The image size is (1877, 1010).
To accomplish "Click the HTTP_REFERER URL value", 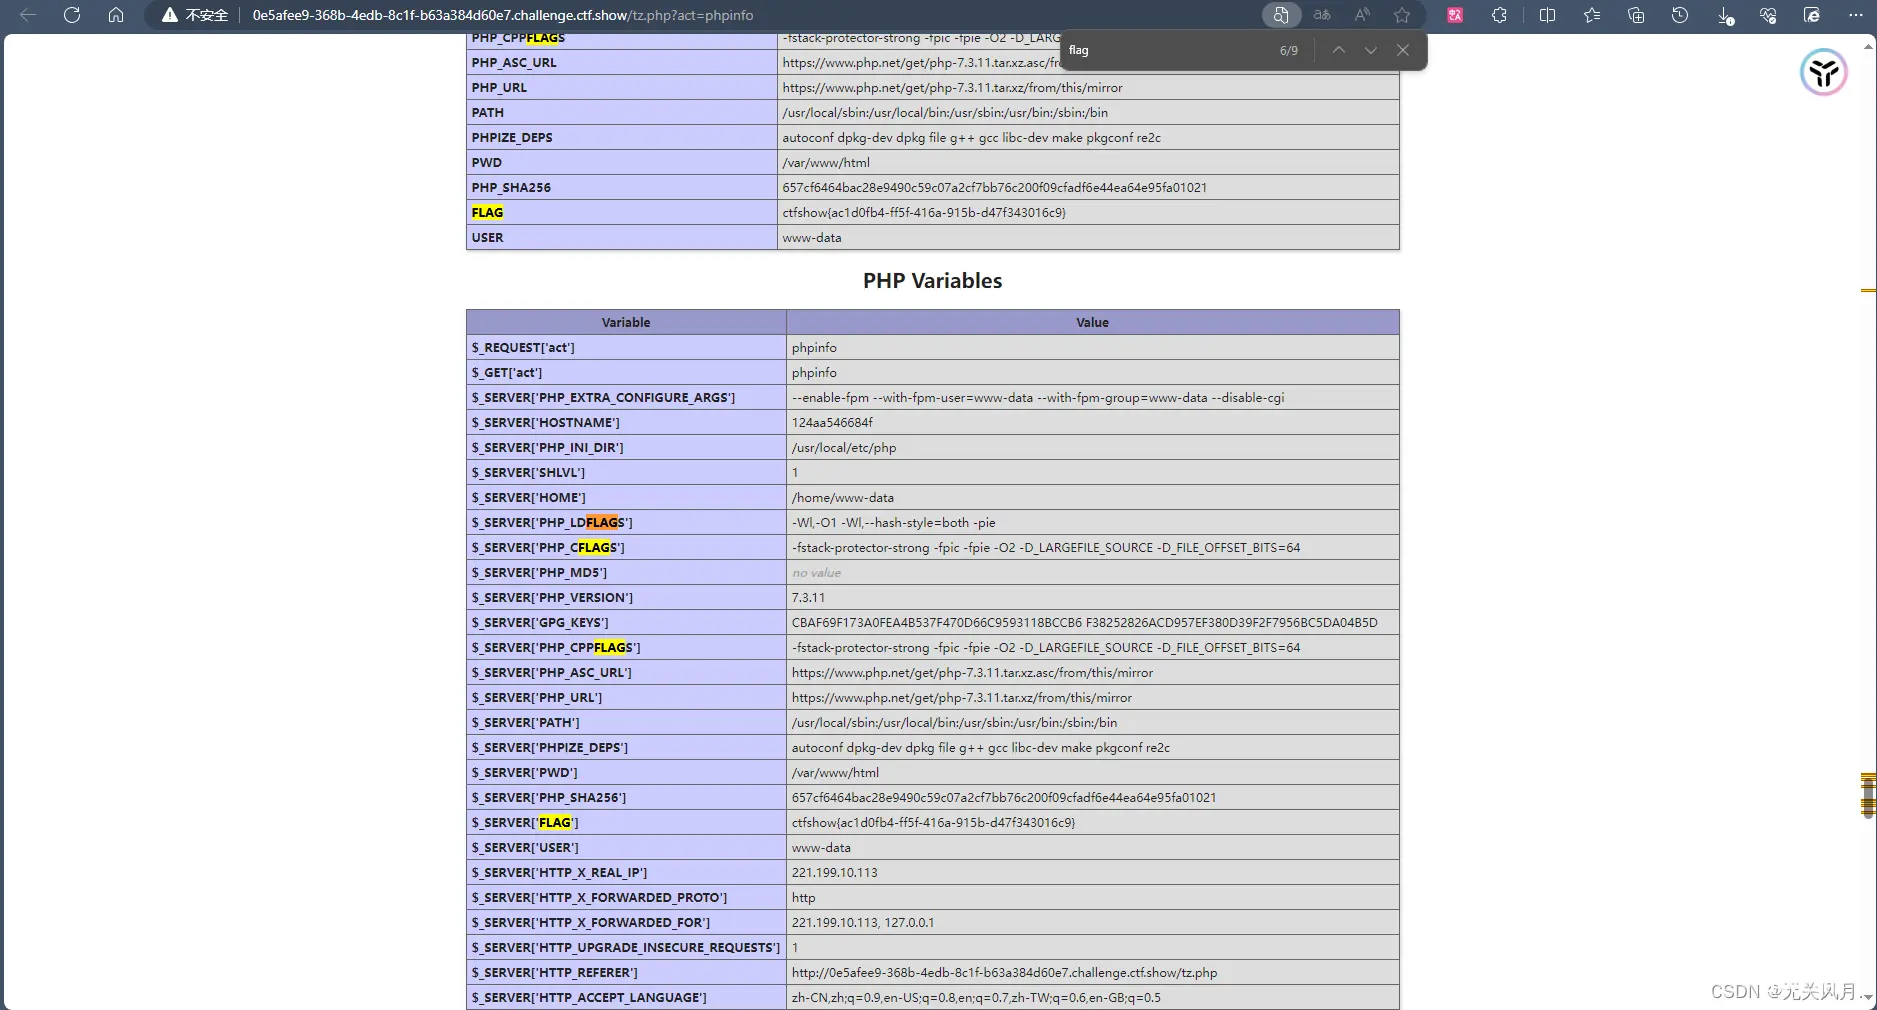I will click(x=1004, y=972).
